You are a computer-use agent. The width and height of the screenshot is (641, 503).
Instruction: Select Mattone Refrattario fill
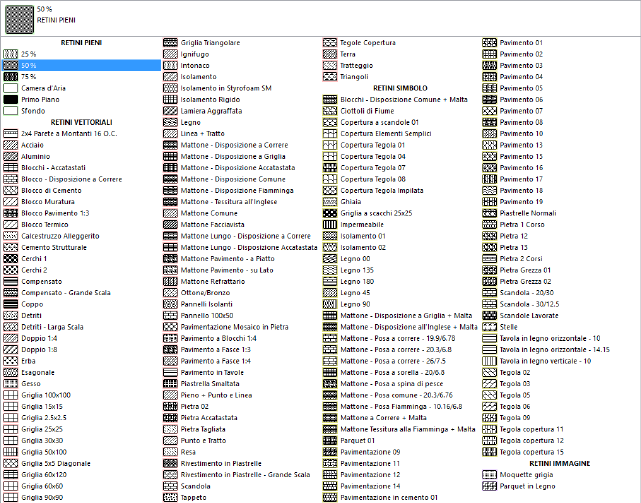point(213,281)
